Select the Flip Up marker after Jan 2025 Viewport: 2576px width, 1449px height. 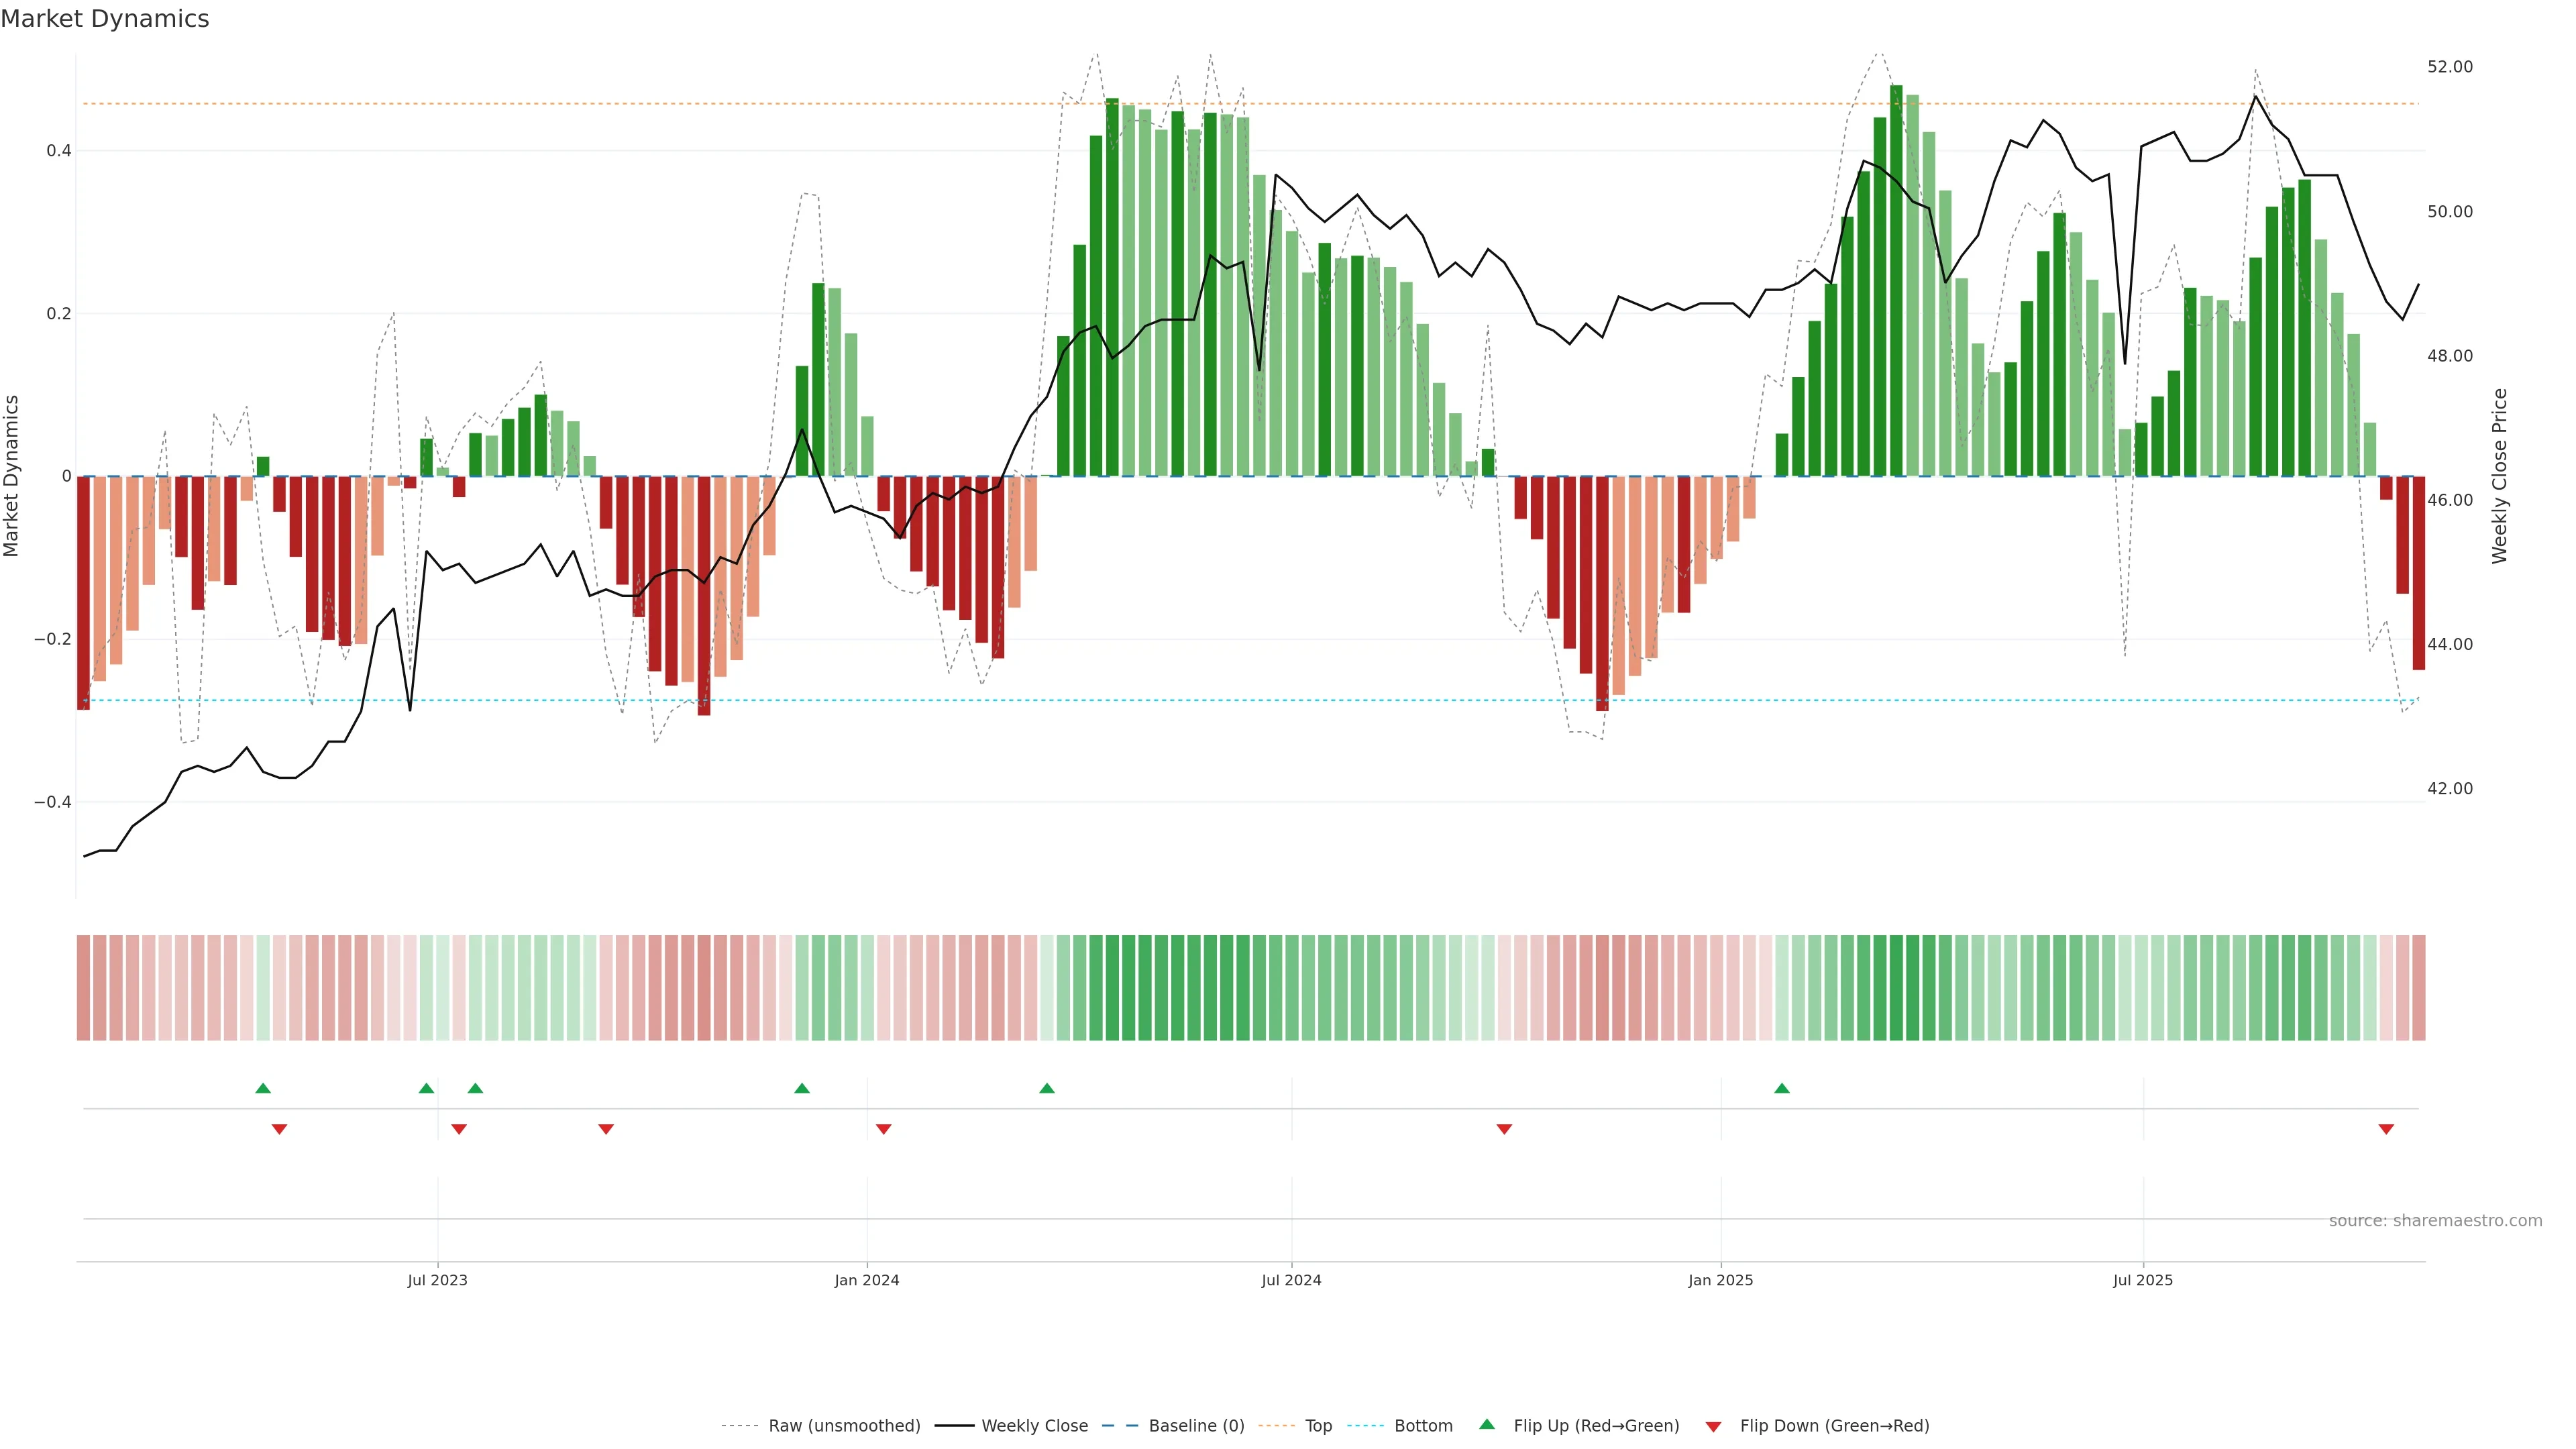[x=1782, y=1088]
